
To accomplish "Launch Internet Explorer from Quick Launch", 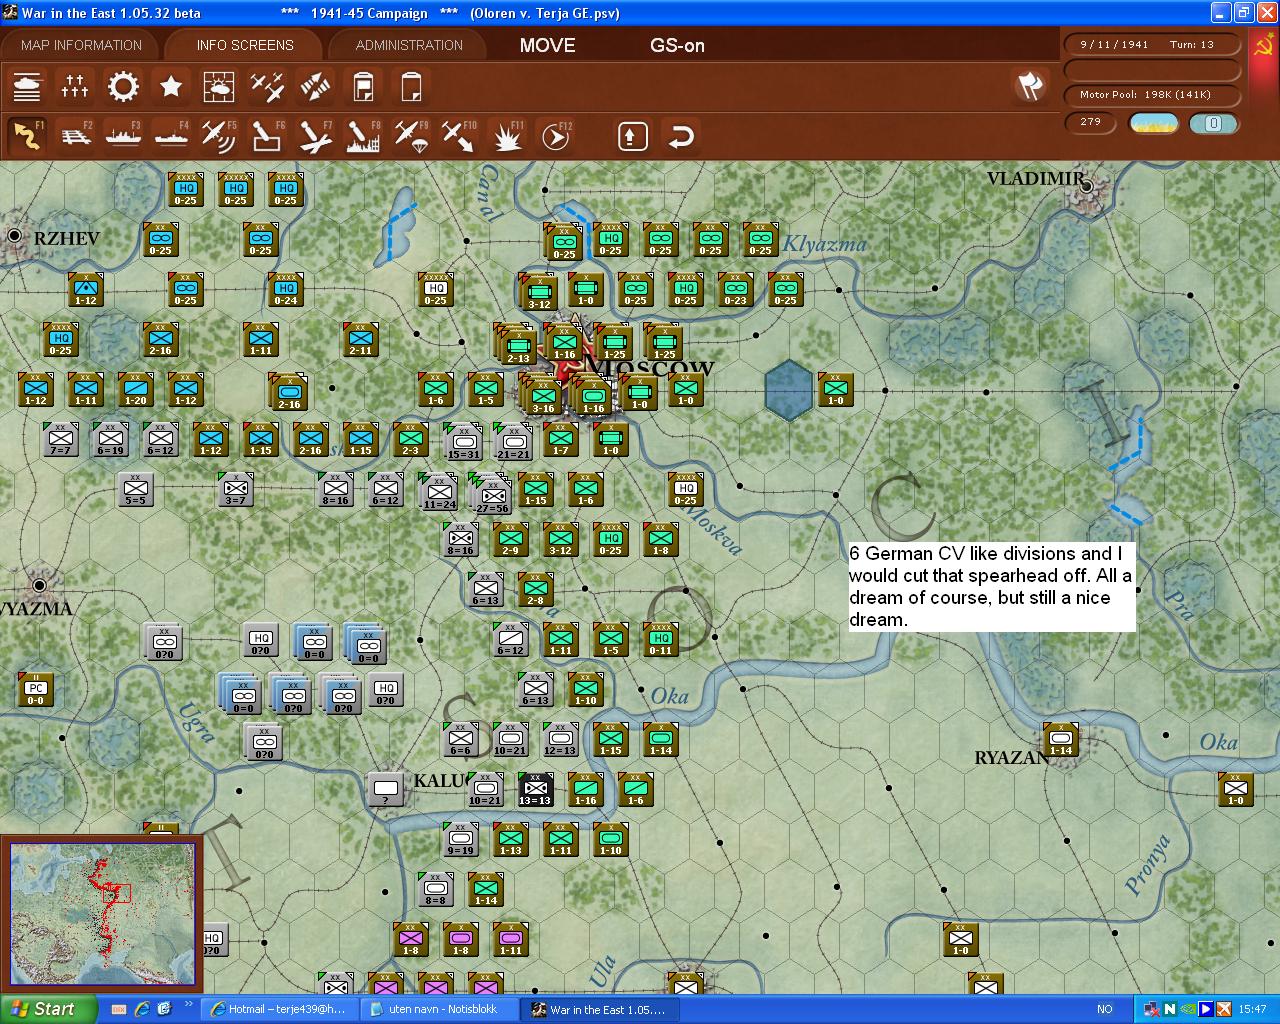I will point(141,1009).
